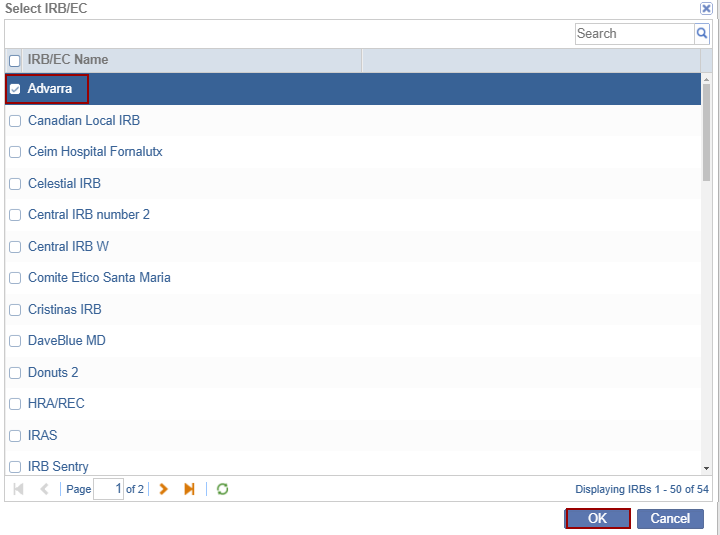Go to previous page arrow
Image resolution: width=720 pixels, height=535 pixels.
point(44,489)
